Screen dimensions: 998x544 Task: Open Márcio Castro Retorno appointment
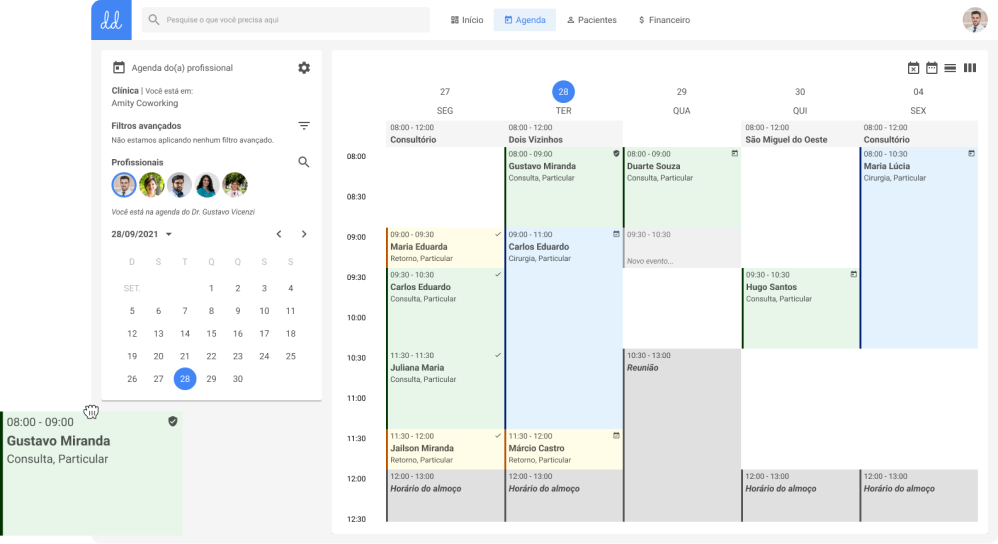(x=563, y=449)
